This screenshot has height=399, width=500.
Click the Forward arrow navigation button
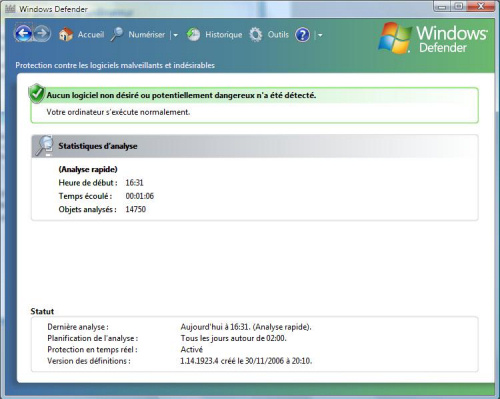(42, 33)
